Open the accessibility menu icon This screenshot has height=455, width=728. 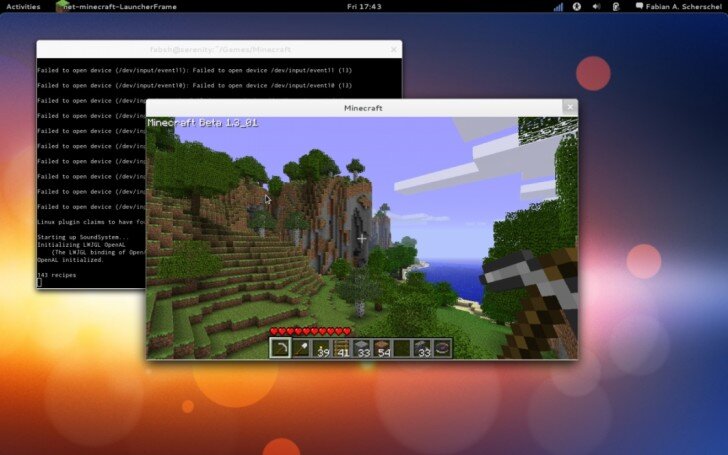coord(577,6)
